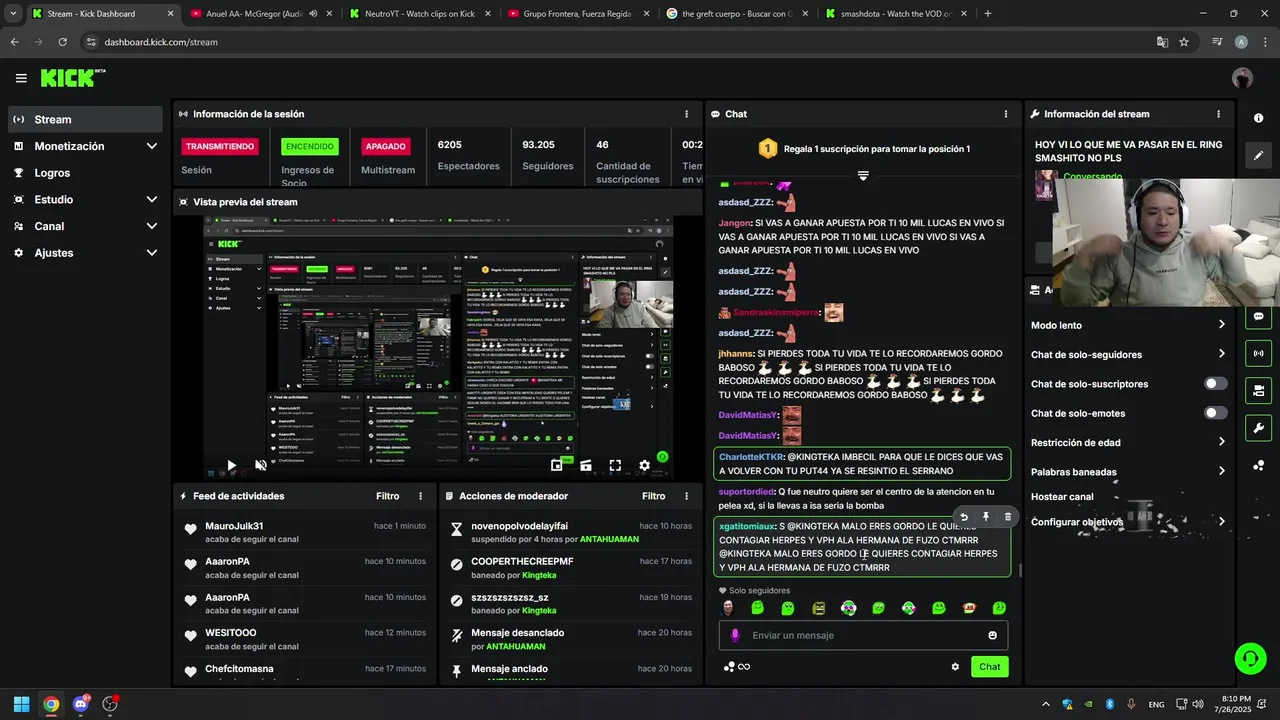Reply to xgatitomiaux's chat message
The image size is (1280, 720).
click(964, 517)
